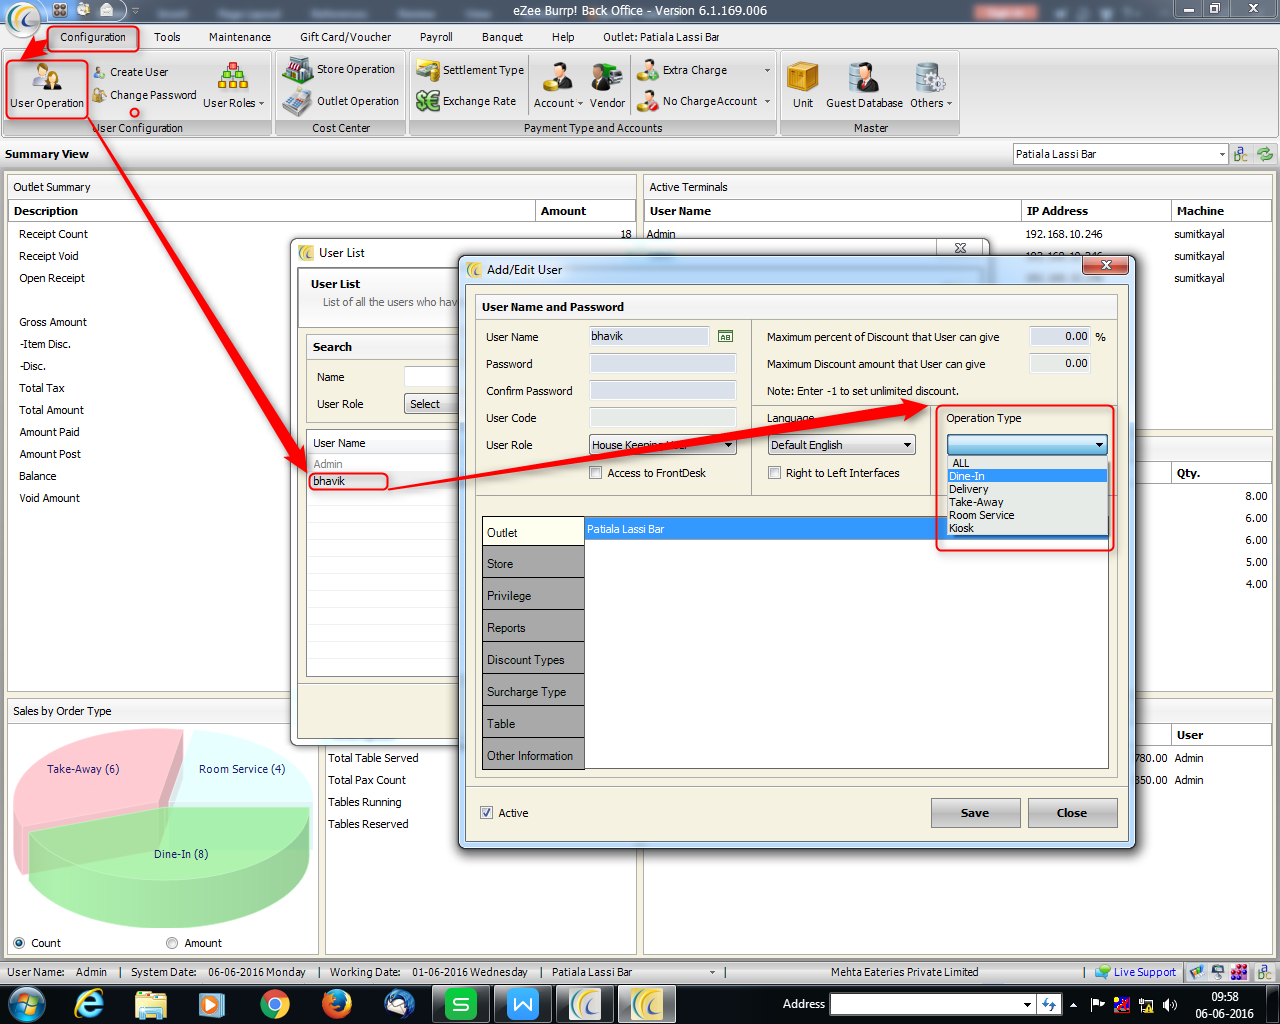Switch to the Discount Types tab
The width and height of the screenshot is (1280, 1024).
coord(533,660)
